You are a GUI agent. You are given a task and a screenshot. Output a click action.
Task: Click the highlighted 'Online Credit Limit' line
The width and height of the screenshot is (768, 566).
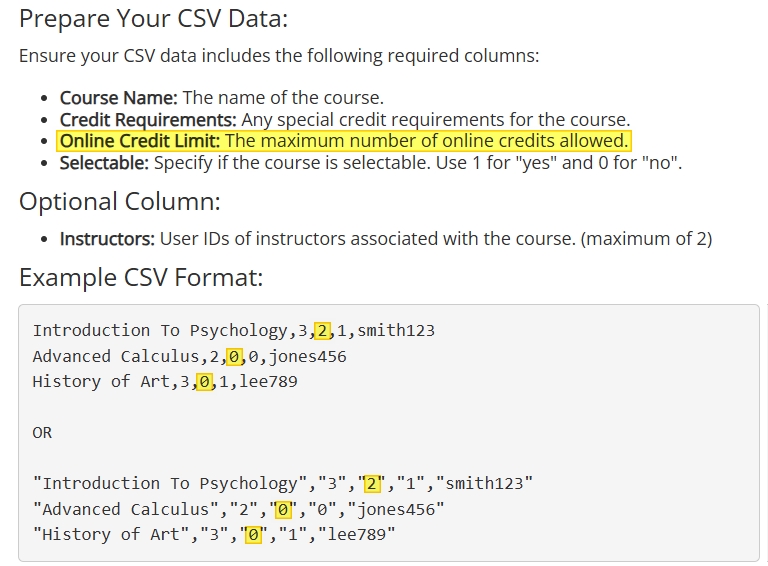pos(344,141)
